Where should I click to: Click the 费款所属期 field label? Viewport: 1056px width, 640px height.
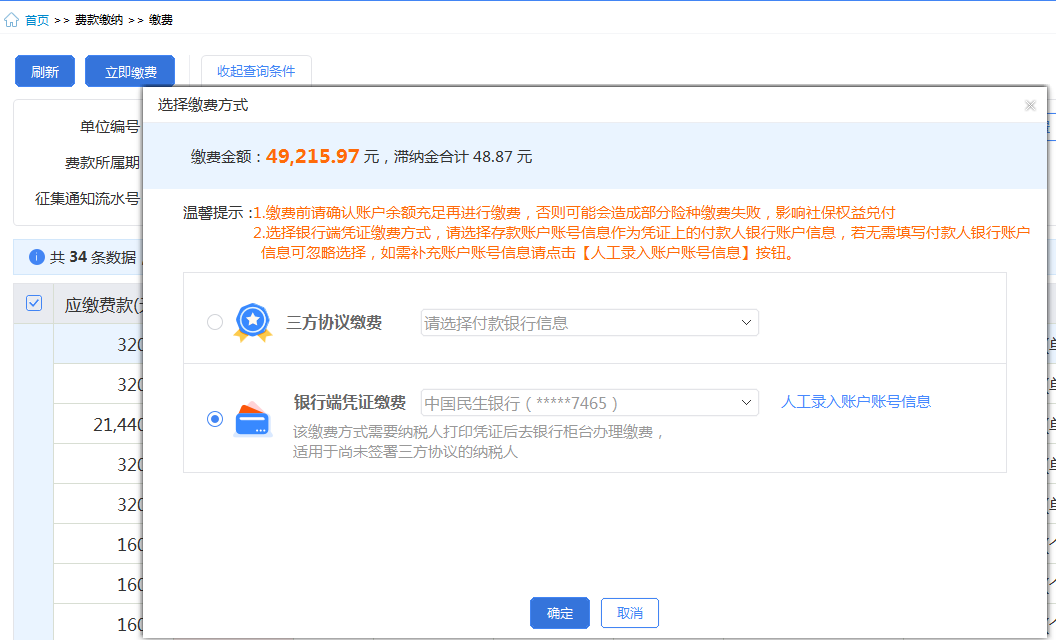click(102, 163)
